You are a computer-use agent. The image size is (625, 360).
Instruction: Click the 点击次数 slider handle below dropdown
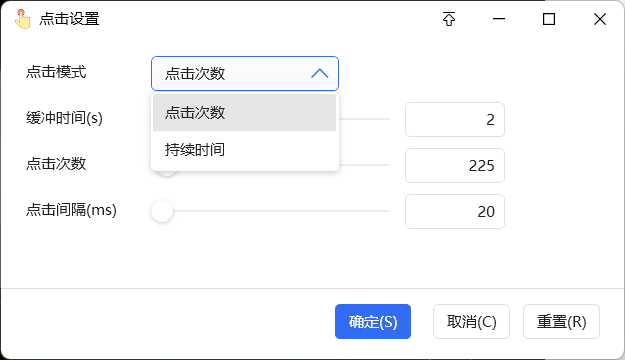pyautogui.click(x=167, y=173)
